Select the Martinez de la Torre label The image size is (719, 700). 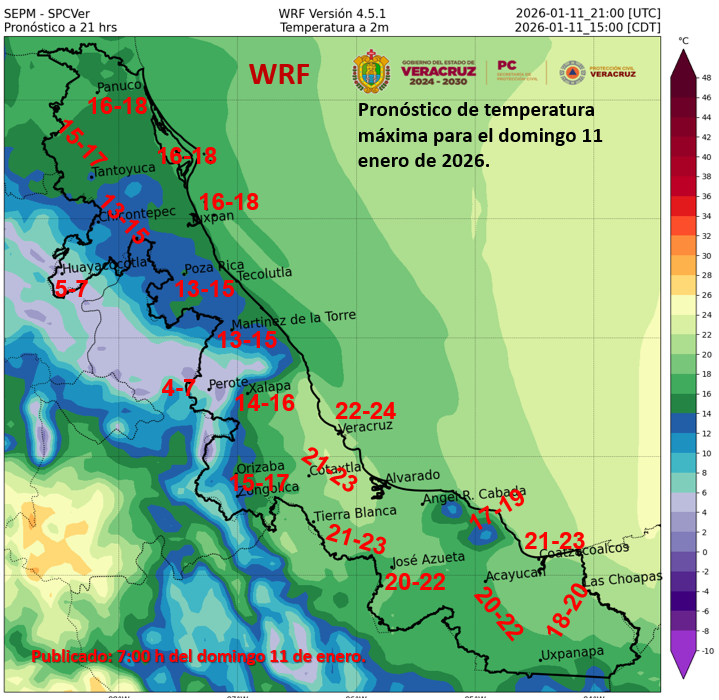[x=293, y=320]
